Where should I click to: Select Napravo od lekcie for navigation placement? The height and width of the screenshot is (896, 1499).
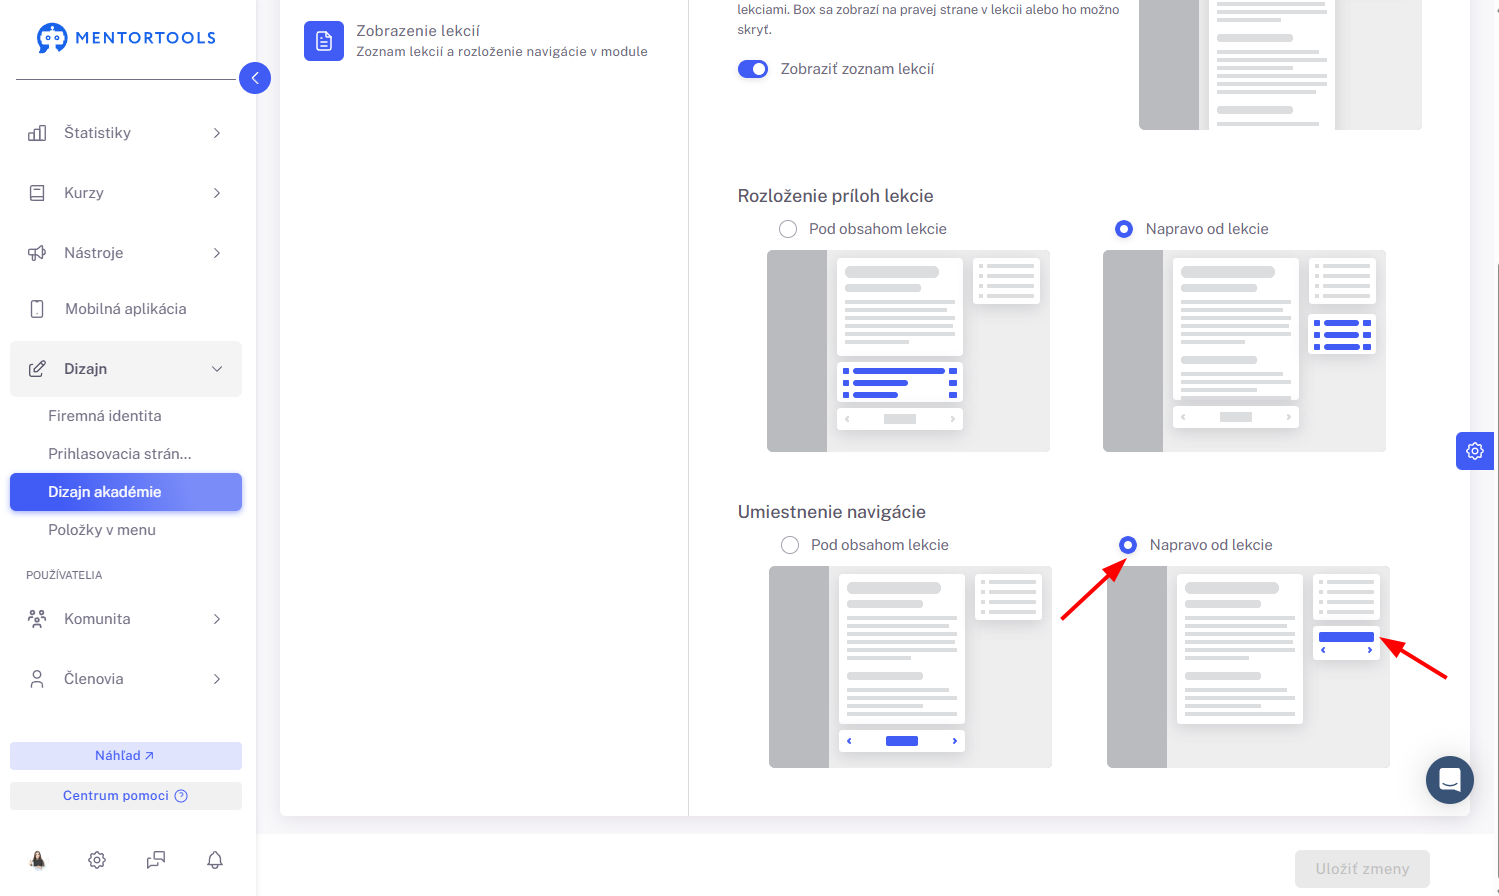pyautogui.click(x=1128, y=545)
